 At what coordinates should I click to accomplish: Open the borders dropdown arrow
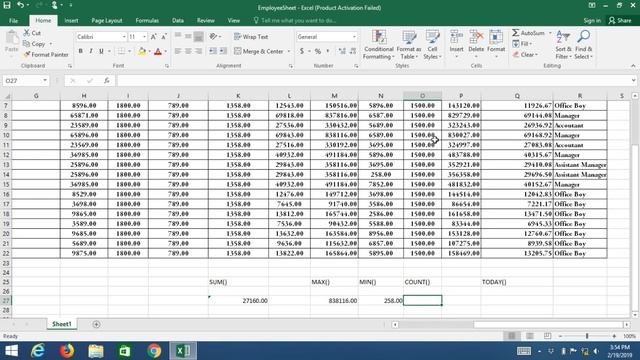129,51
